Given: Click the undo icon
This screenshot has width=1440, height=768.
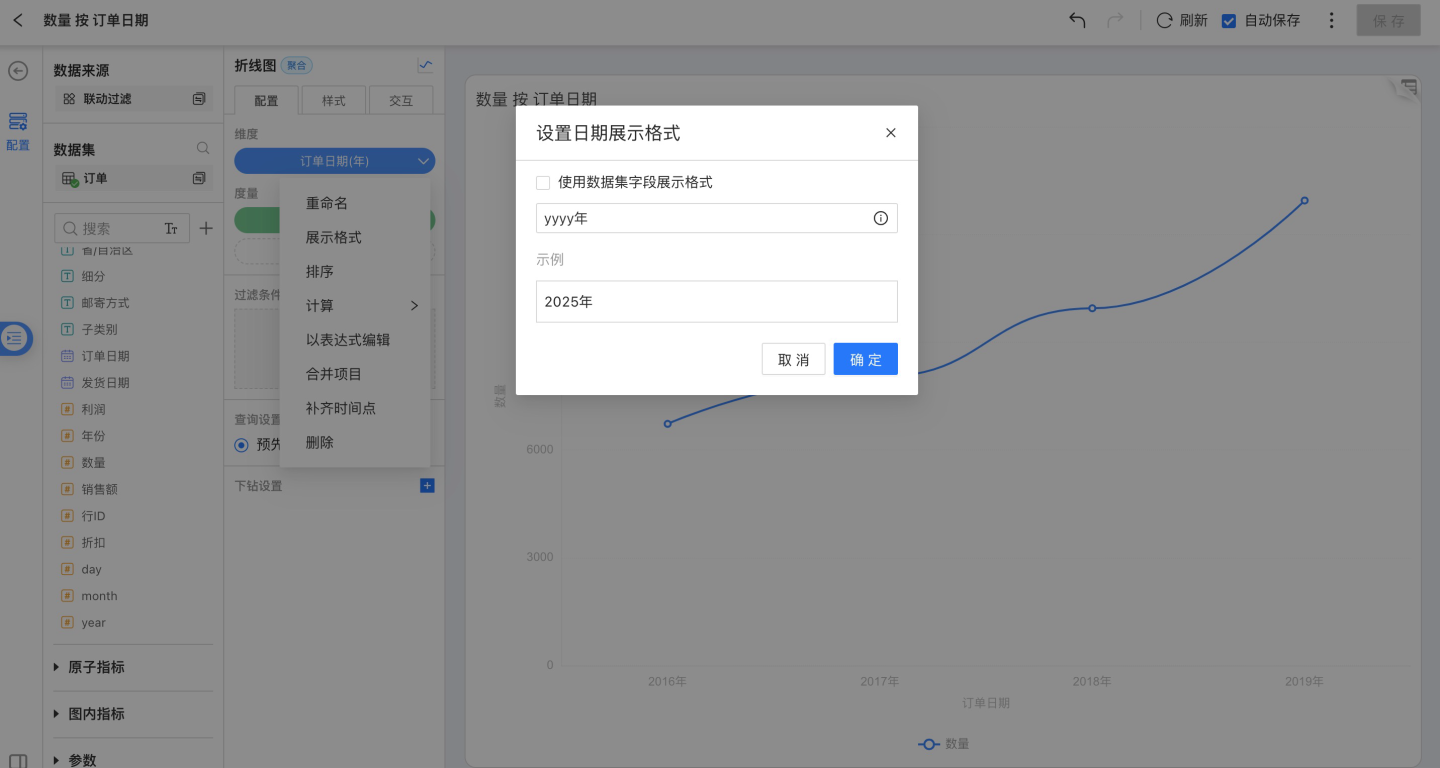Looking at the screenshot, I should point(1077,20).
